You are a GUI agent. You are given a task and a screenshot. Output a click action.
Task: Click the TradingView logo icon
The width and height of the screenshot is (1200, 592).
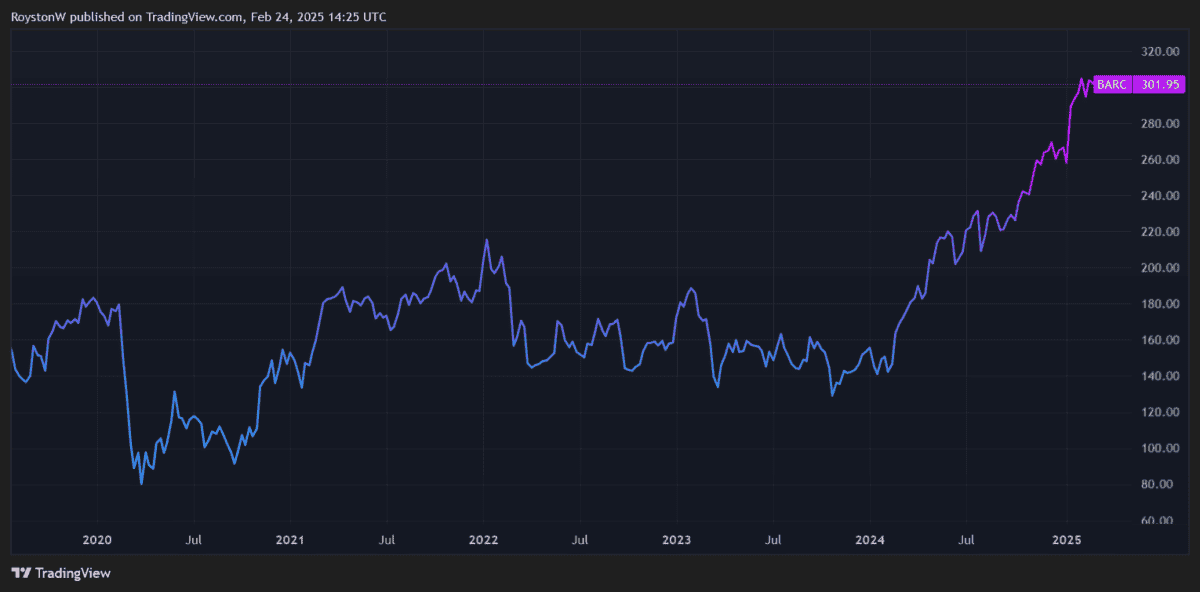pos(21,573)
